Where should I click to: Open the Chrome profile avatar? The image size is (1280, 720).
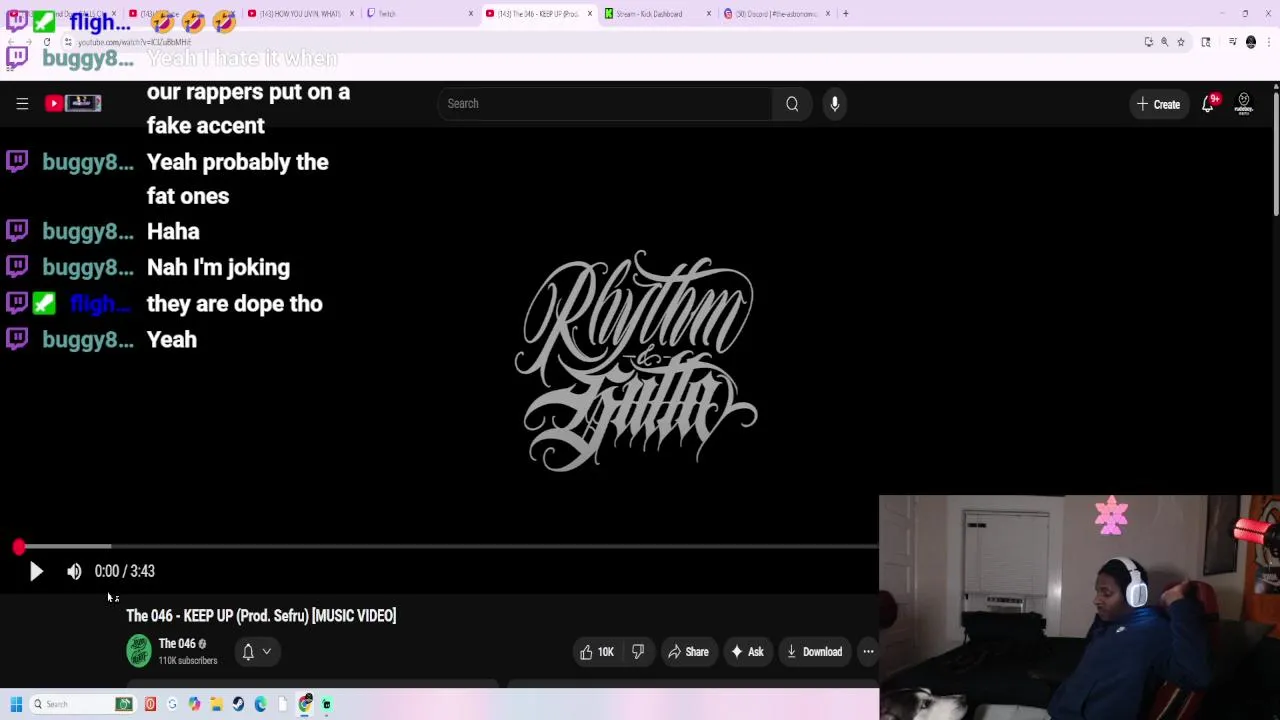coord(1251,42)
